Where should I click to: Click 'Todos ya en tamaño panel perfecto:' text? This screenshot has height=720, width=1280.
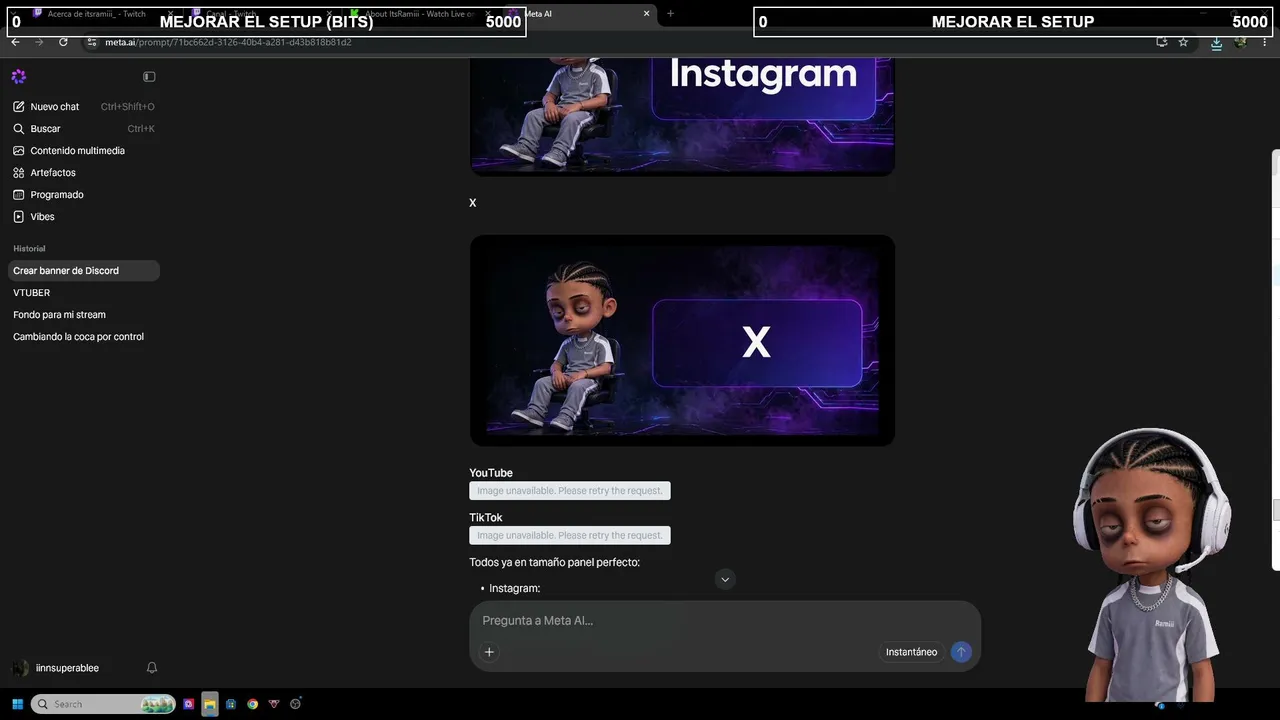(555, 563)
